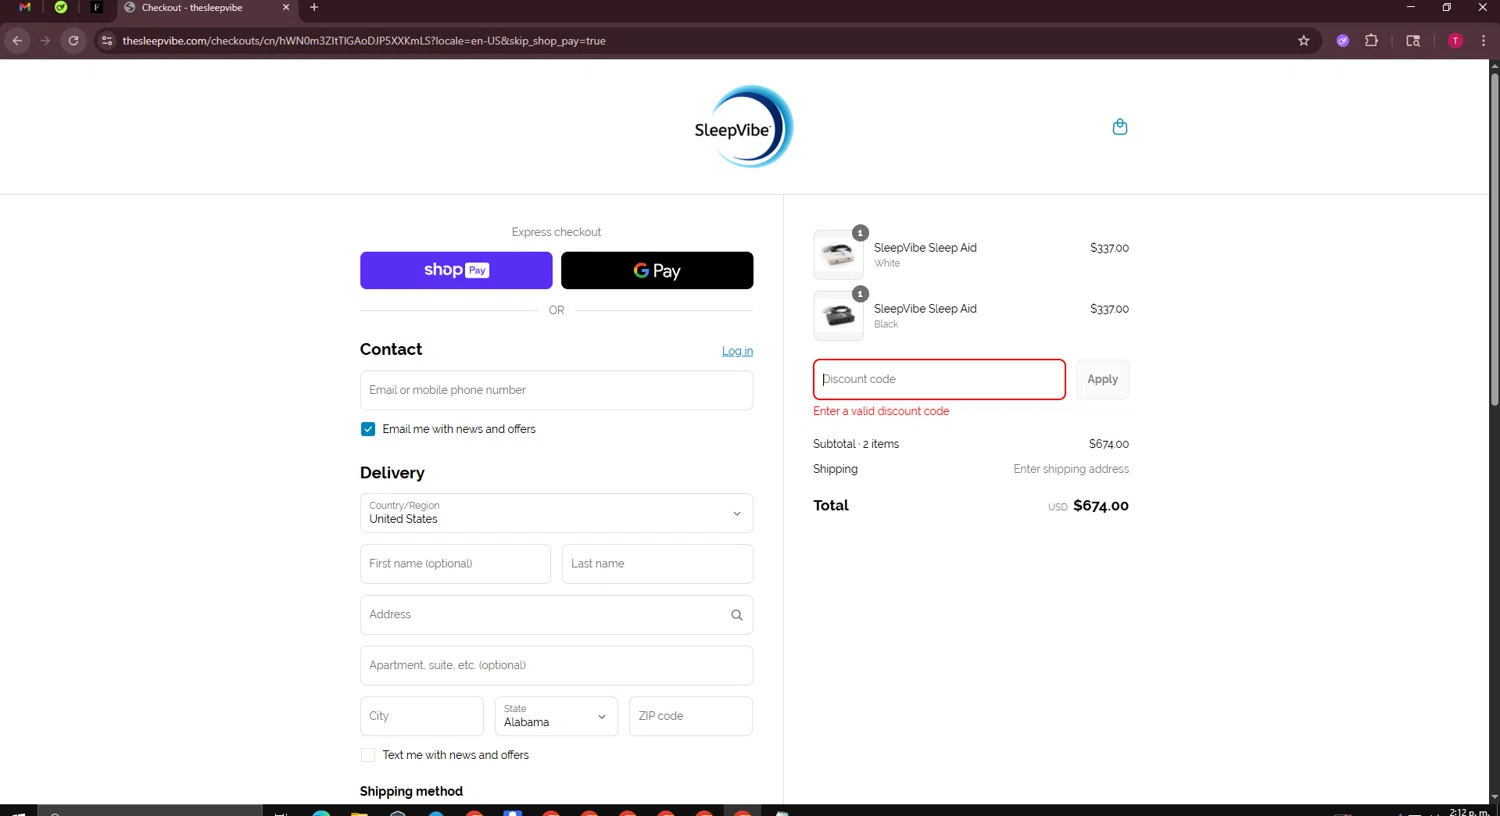Click the ZIP code field
The image size is (1500, 816).
tap(691, 716)
